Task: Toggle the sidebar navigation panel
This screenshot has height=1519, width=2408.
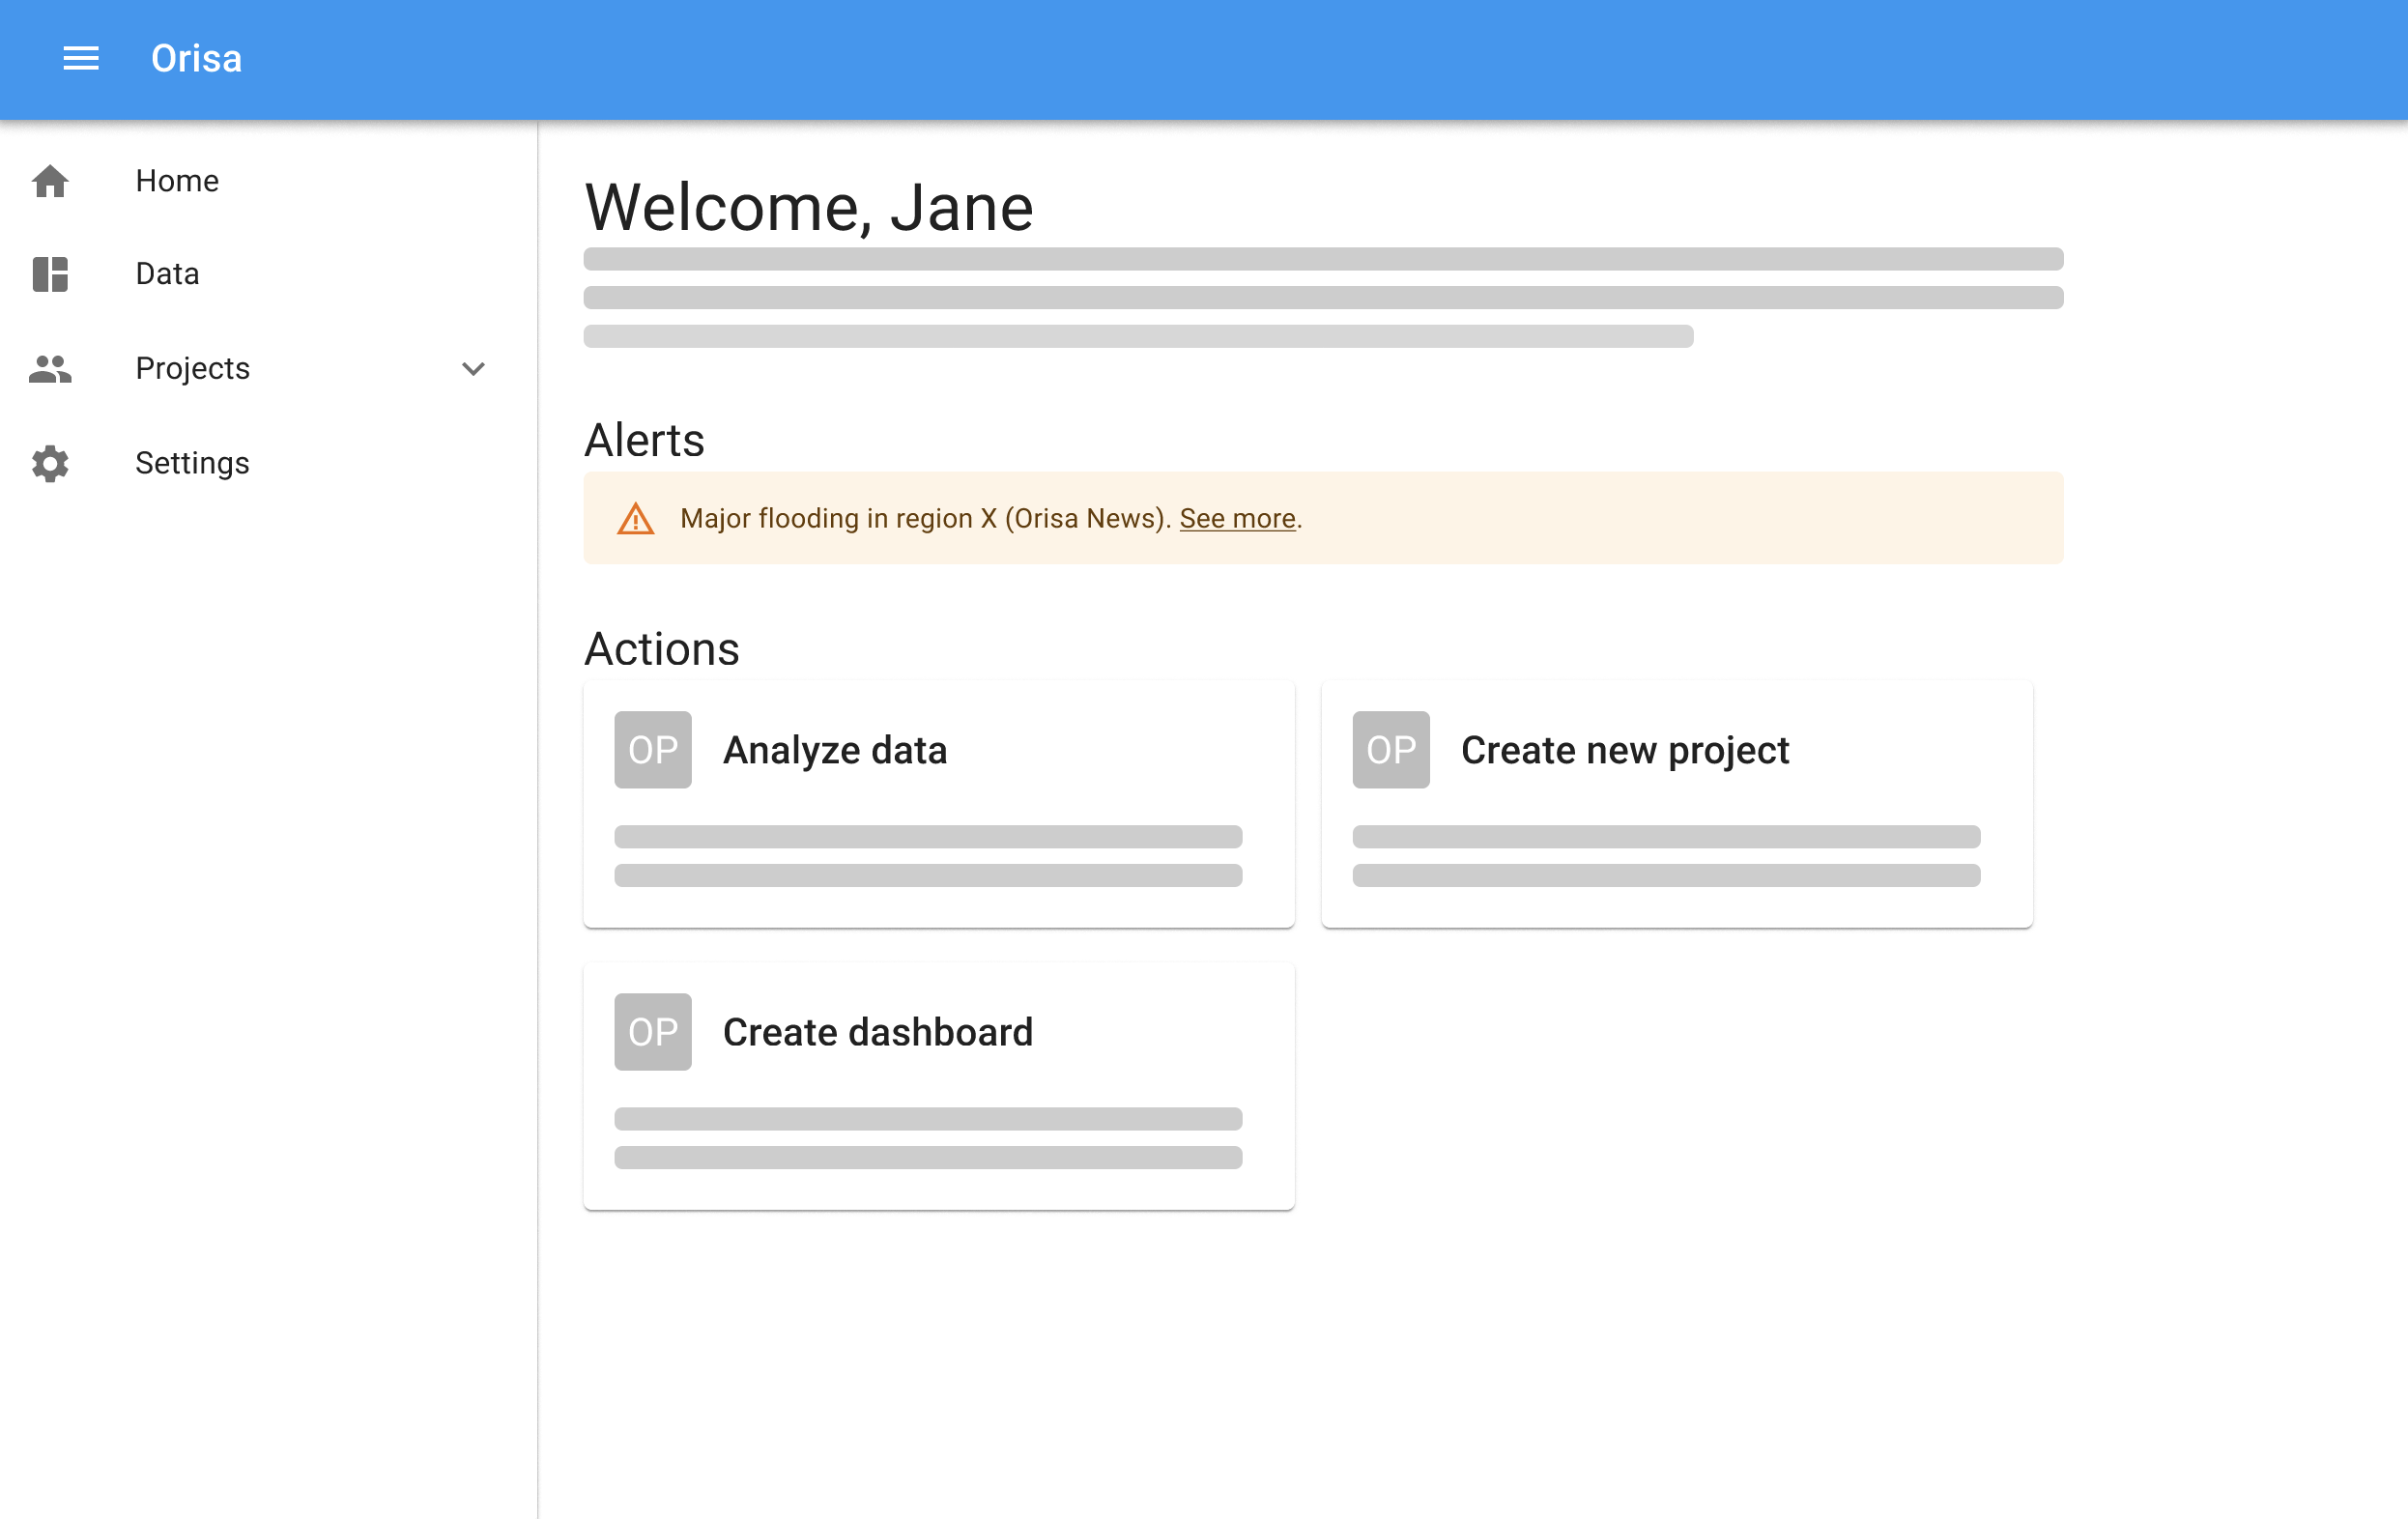Action: click(x=80, y=58)
